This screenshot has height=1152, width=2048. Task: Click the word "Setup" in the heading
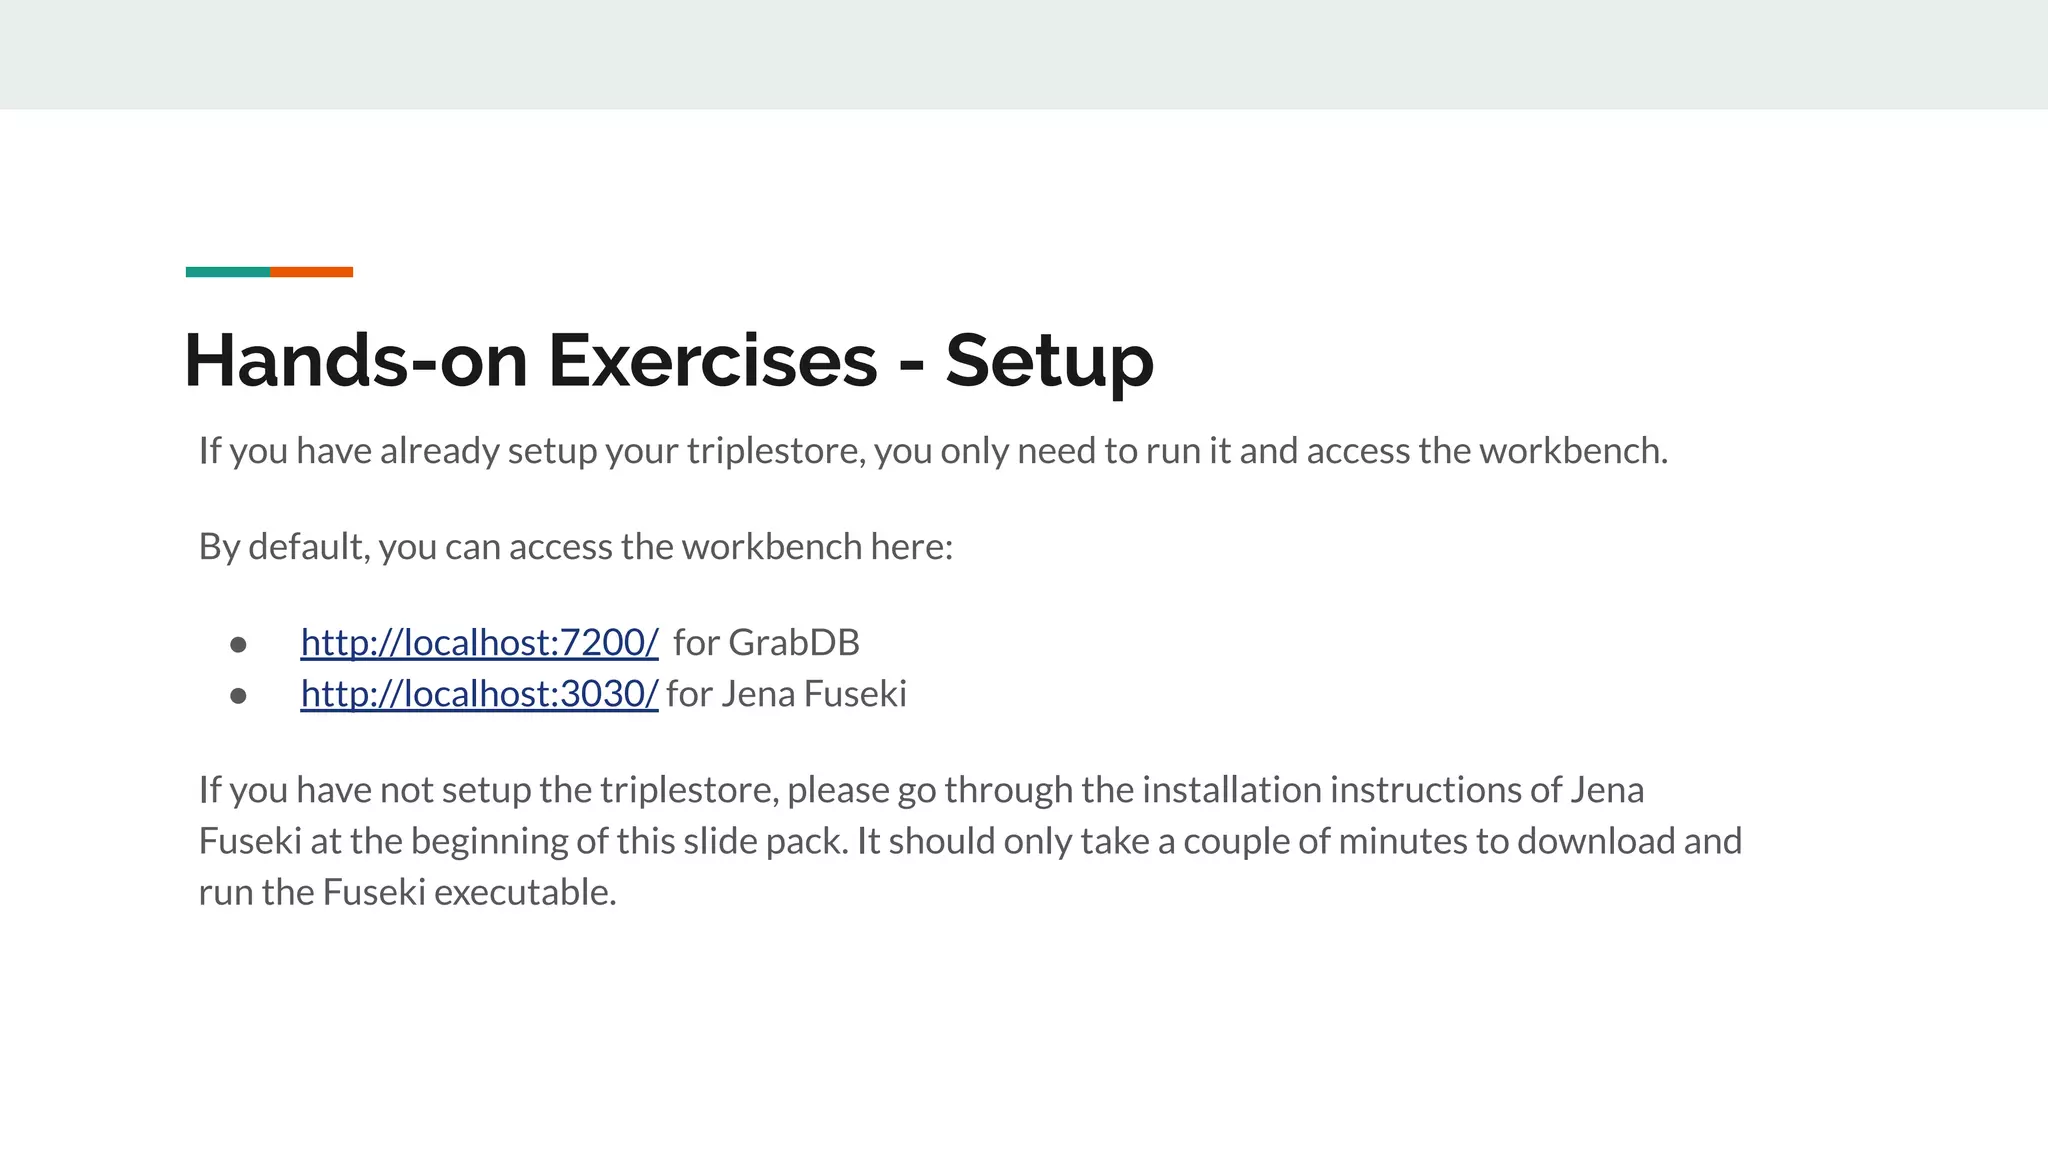(x=1049, y=360)
